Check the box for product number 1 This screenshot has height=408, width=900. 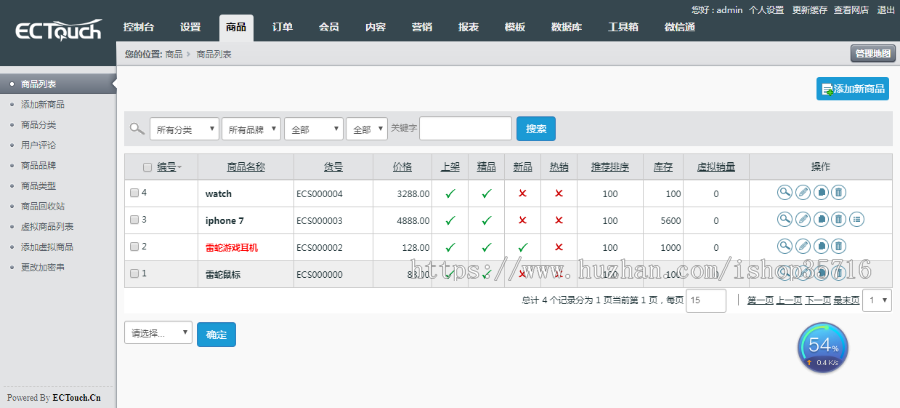(134, 274)
